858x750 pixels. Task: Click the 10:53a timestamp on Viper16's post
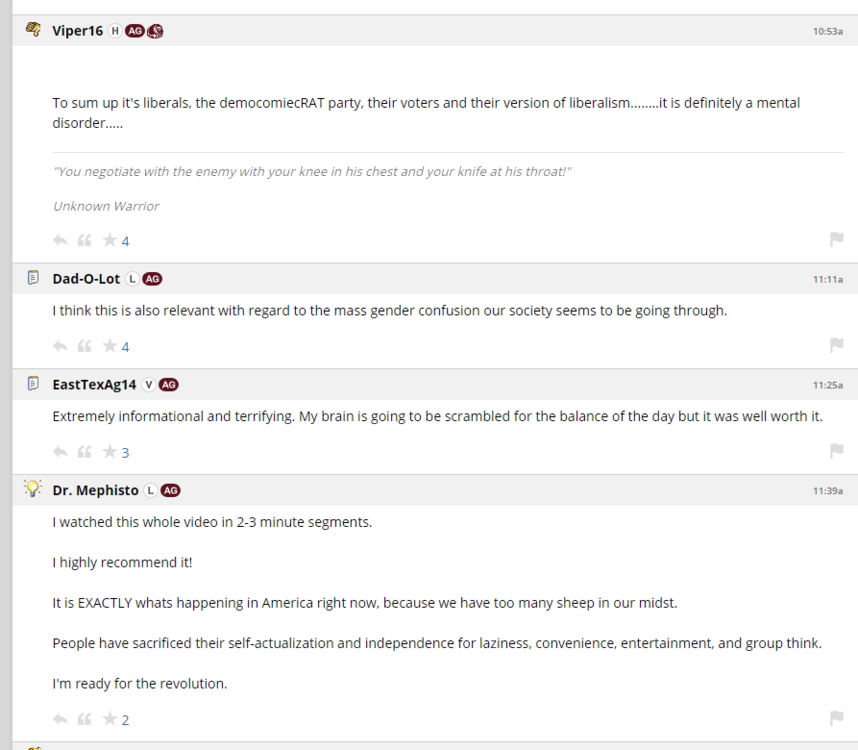(x=827, y=32)
